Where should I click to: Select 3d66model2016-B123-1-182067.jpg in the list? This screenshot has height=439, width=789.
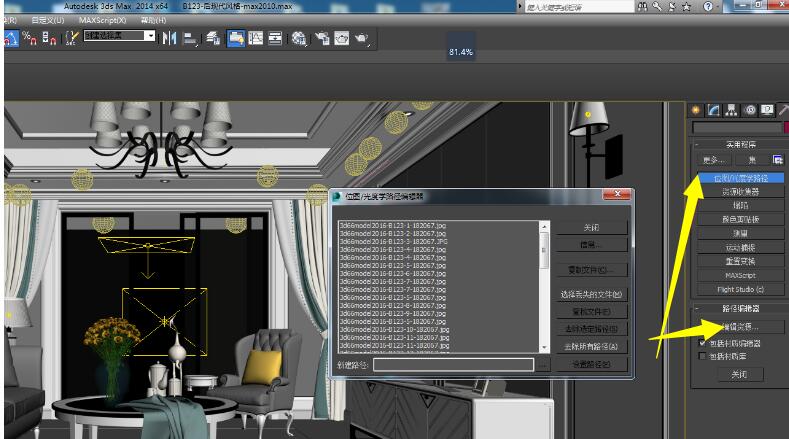[393, 226]
